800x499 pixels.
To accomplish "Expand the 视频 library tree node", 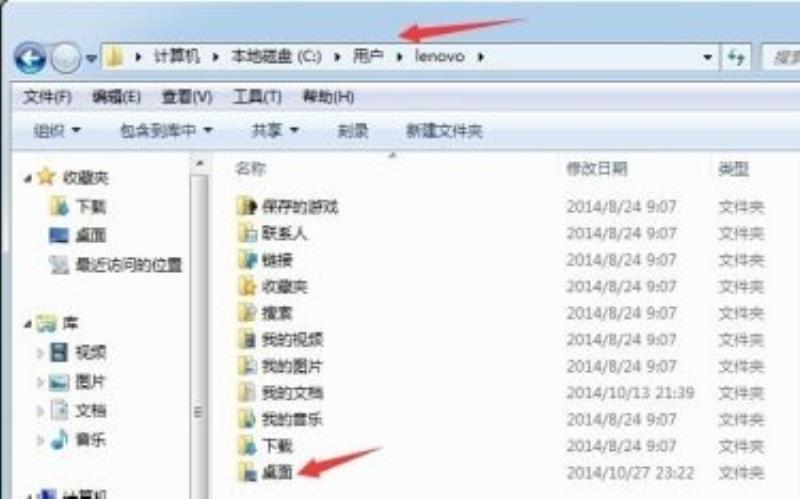I will click(x=39, y=352).
